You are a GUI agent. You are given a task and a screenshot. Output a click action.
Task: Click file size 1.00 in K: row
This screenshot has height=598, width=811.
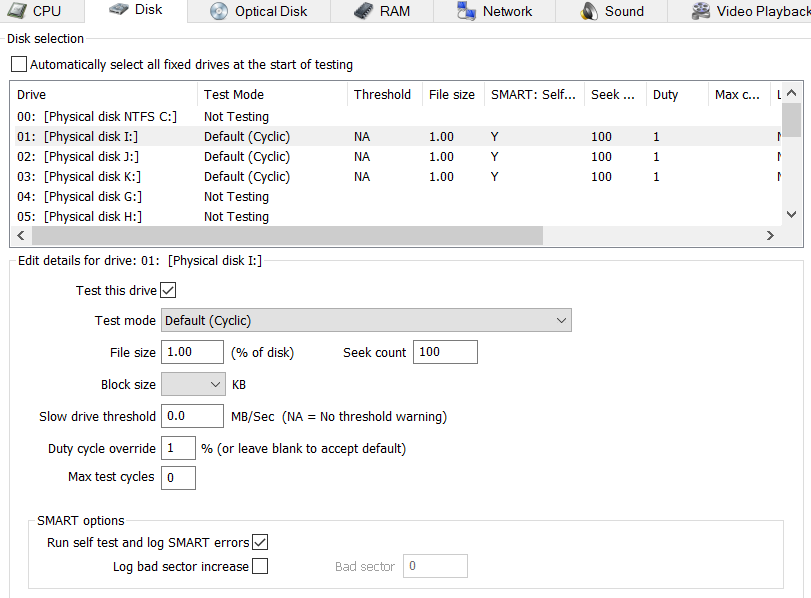pos(441,177)
